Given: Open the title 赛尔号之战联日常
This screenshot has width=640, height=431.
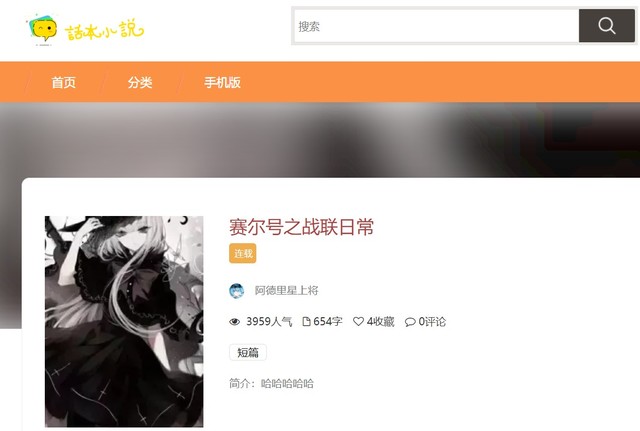Looking at the screenshot, I should point(301,227).
